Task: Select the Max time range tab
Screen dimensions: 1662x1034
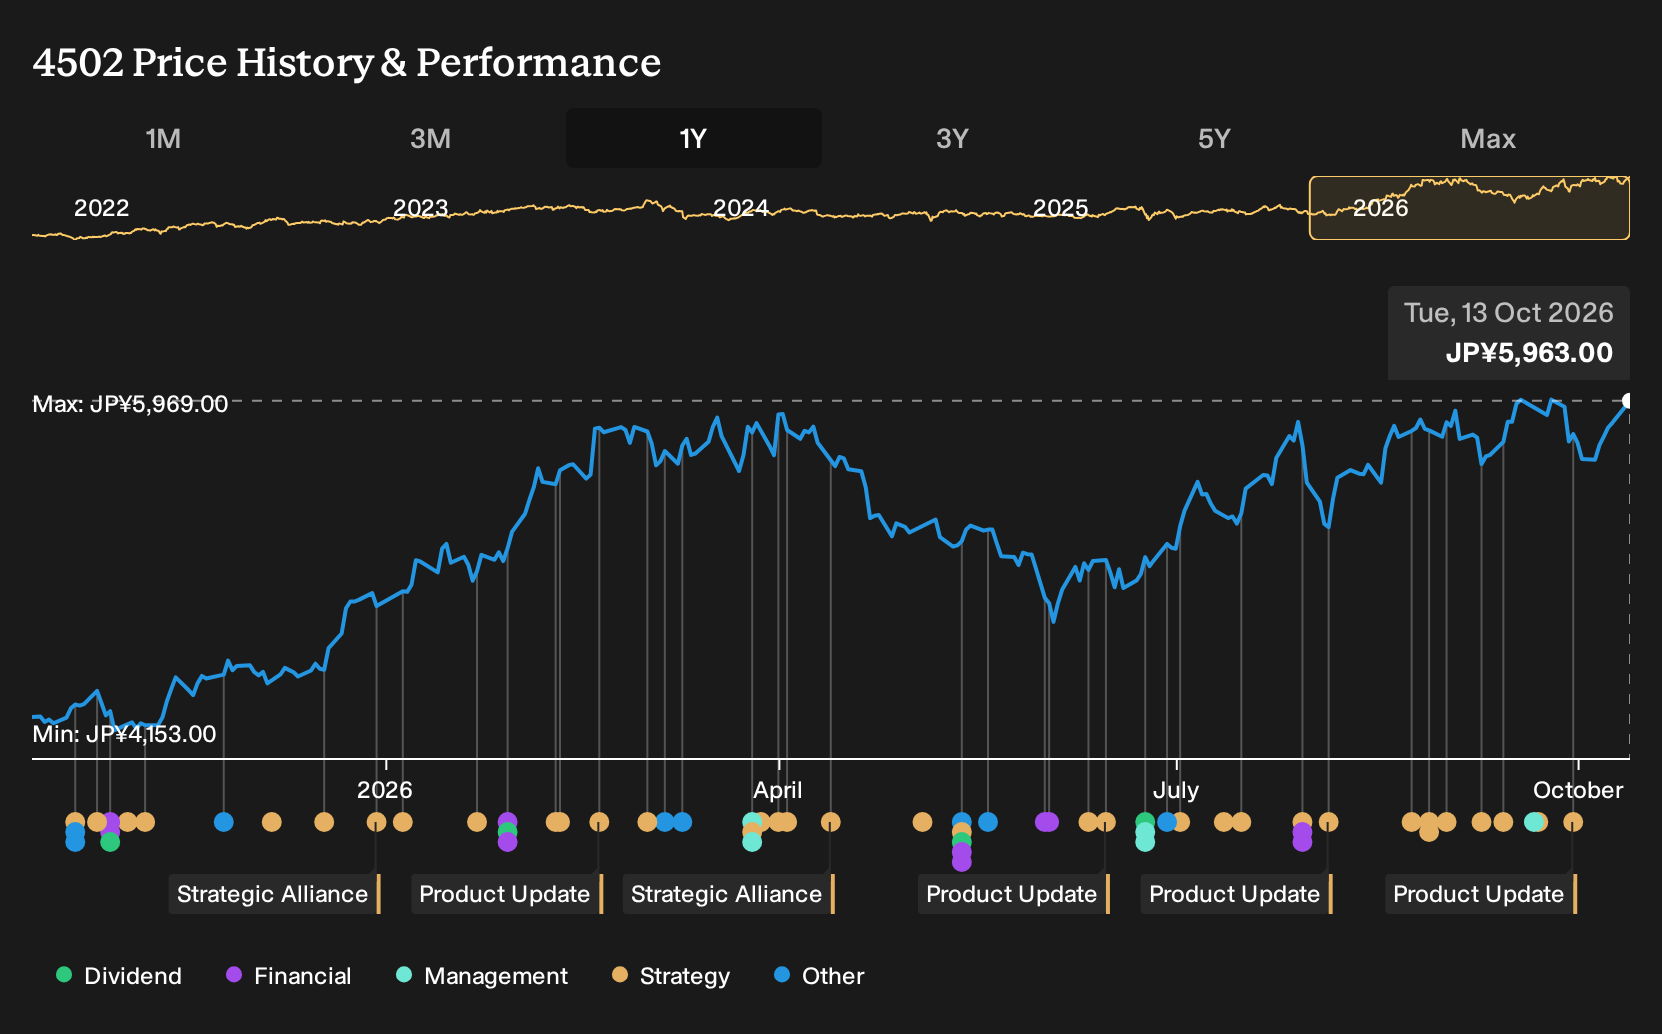Action: tap(1488, 139)
